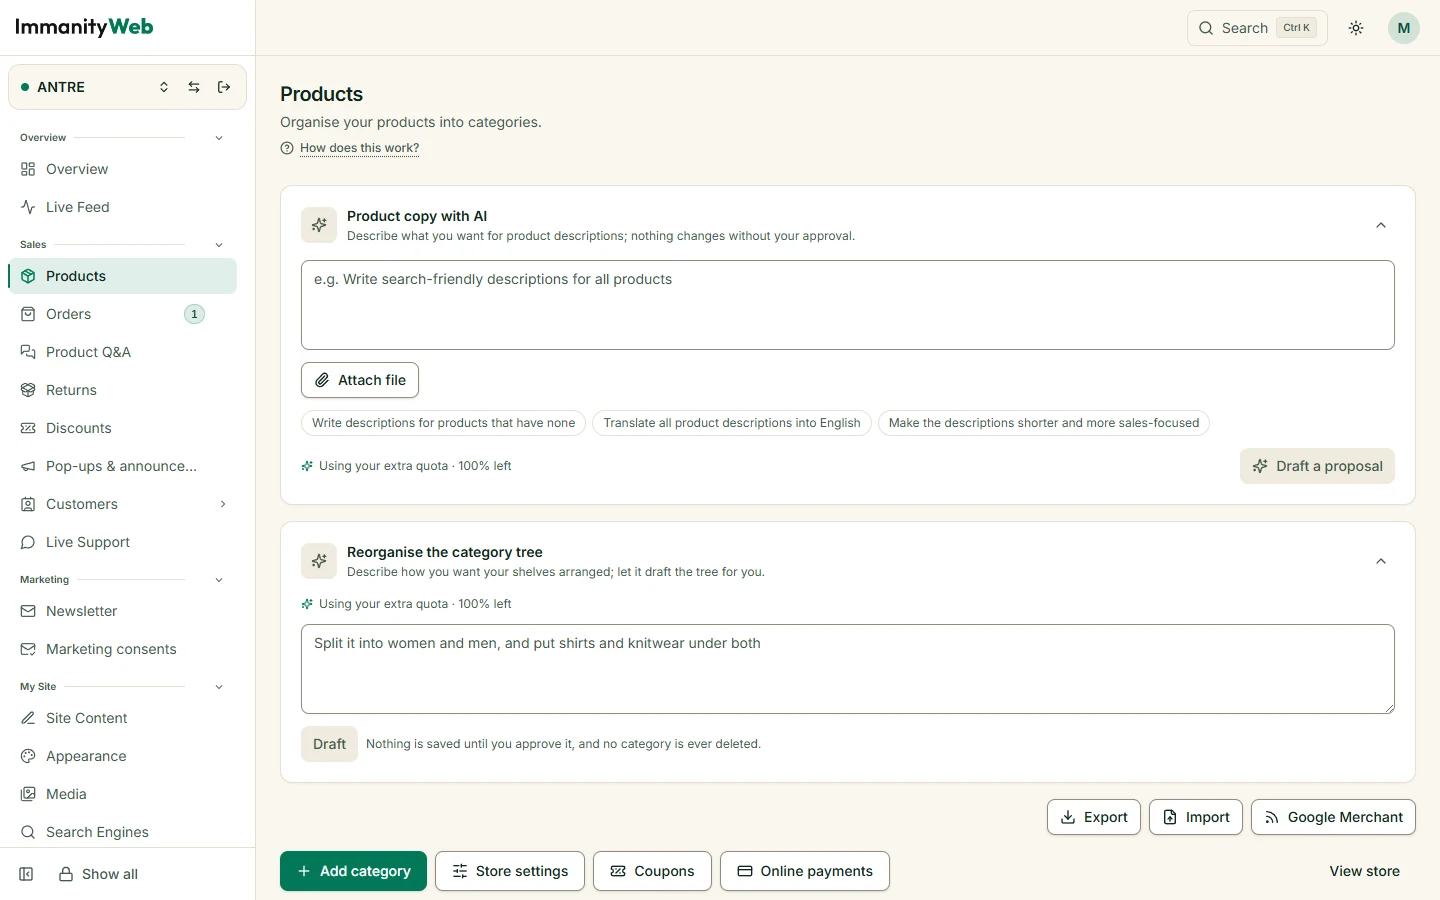Click the Attach file button
Viewport: 1440px width, 900px height.
click(x=360, y=380)
